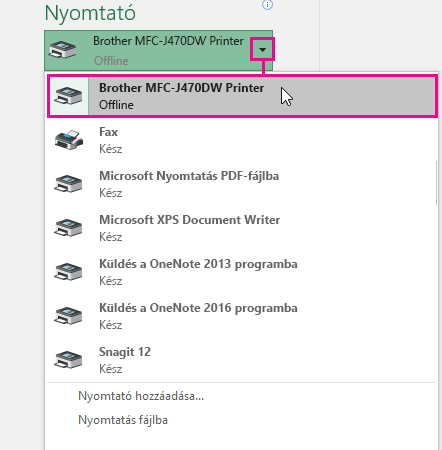The width and height of the screenshot is (442, 450).
Task: Click the info icon beside Nyomtató heading
Action: [x=267, y=4]
